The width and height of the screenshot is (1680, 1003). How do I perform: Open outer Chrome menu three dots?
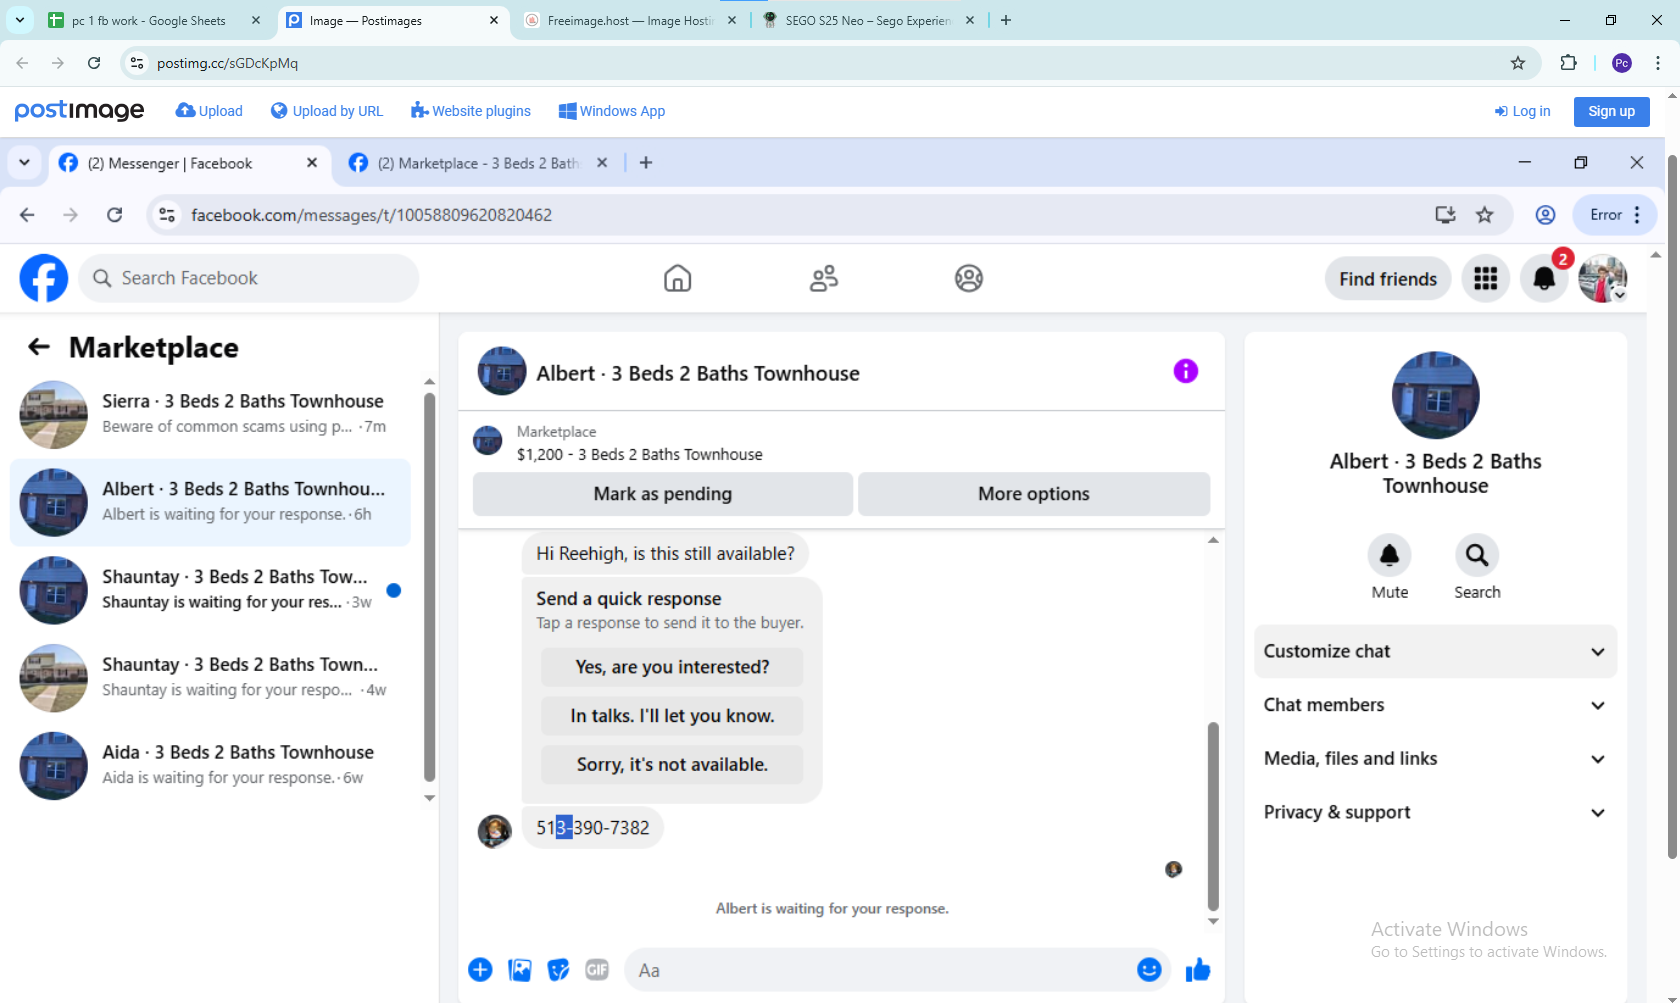pos(1658,63)
